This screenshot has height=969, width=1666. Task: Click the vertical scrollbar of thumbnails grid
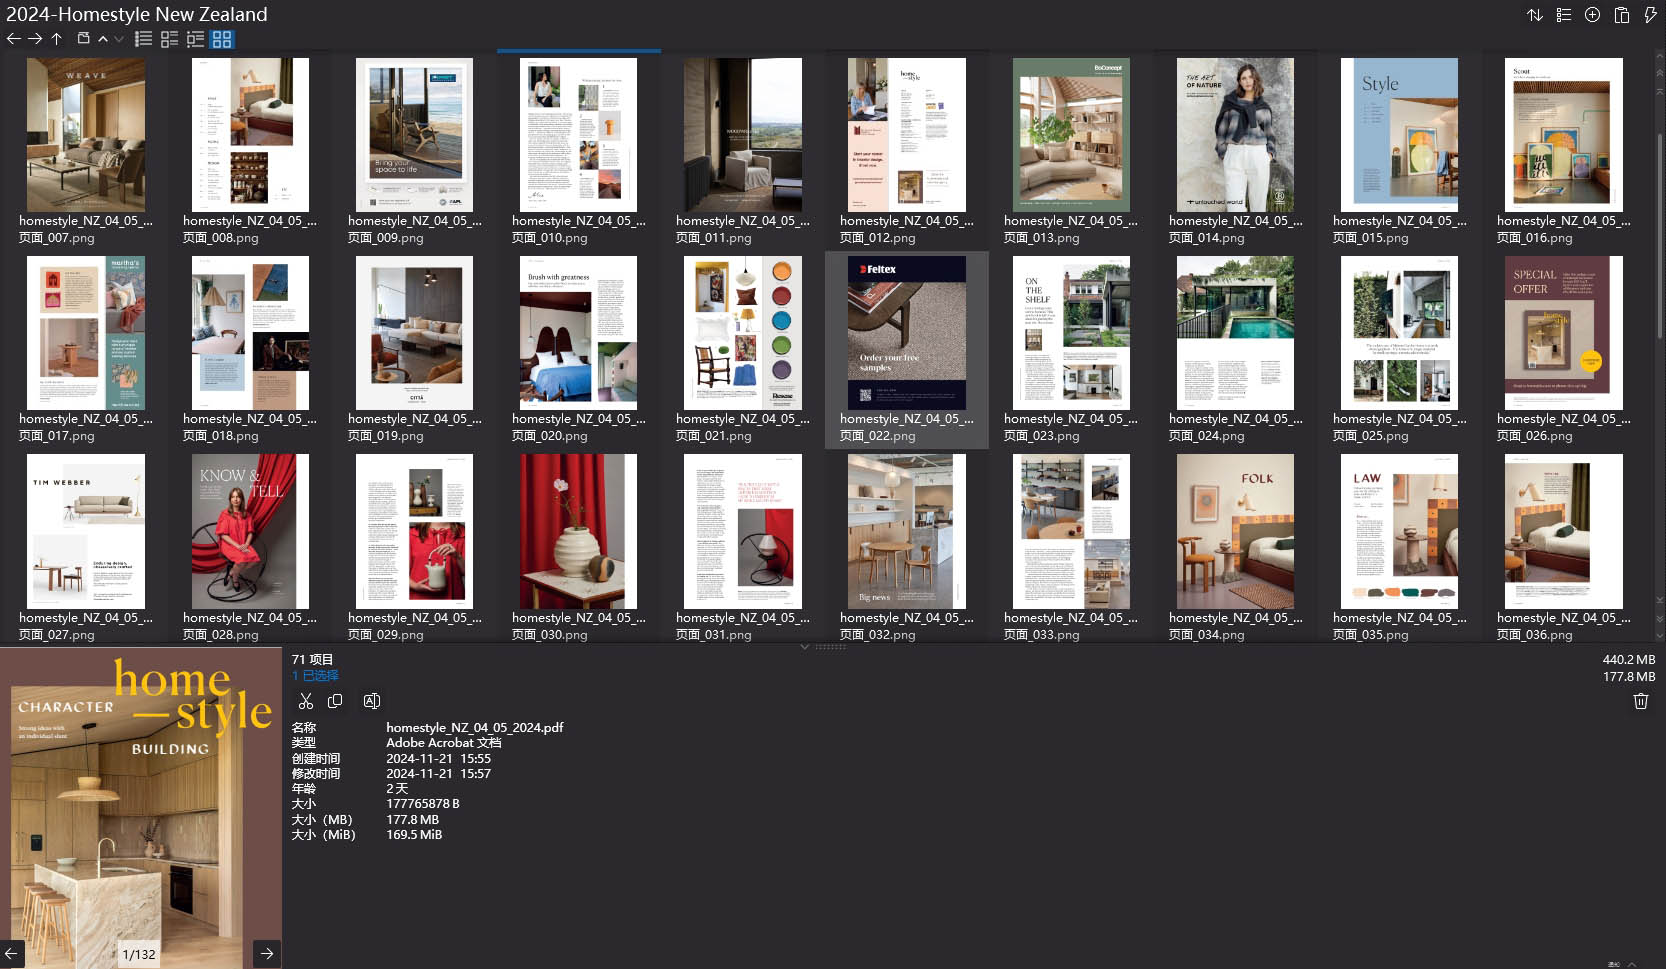pyautogui.click(x=1660, y=235)
